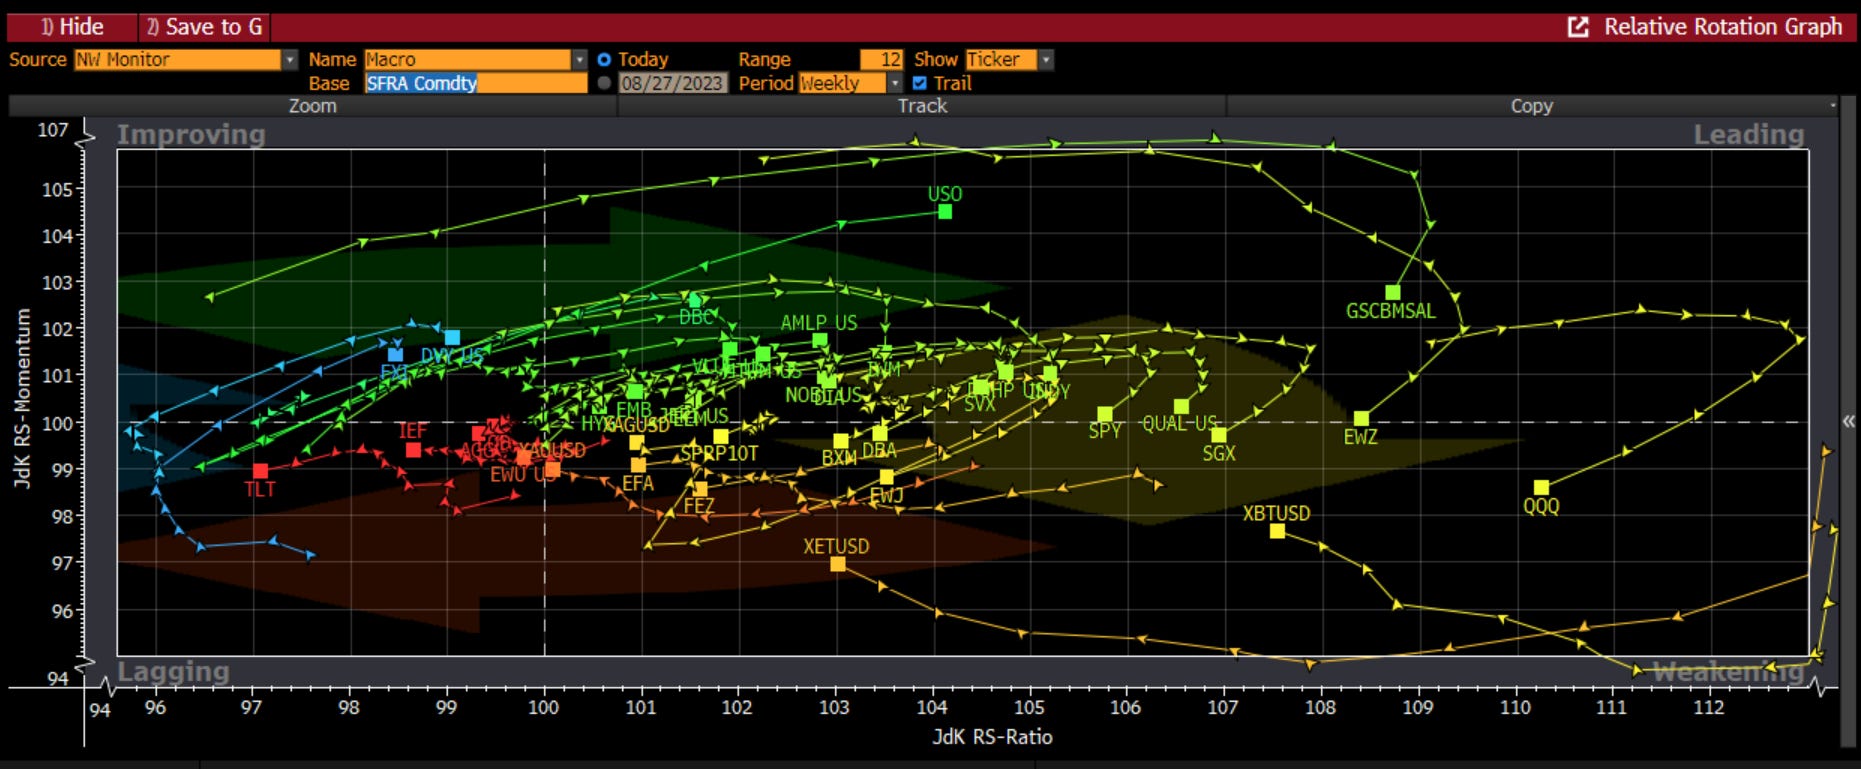The height and width of the screenshot is (769, 1861).
Task: Select the DBA data point marker
Action: coord(880,433)
